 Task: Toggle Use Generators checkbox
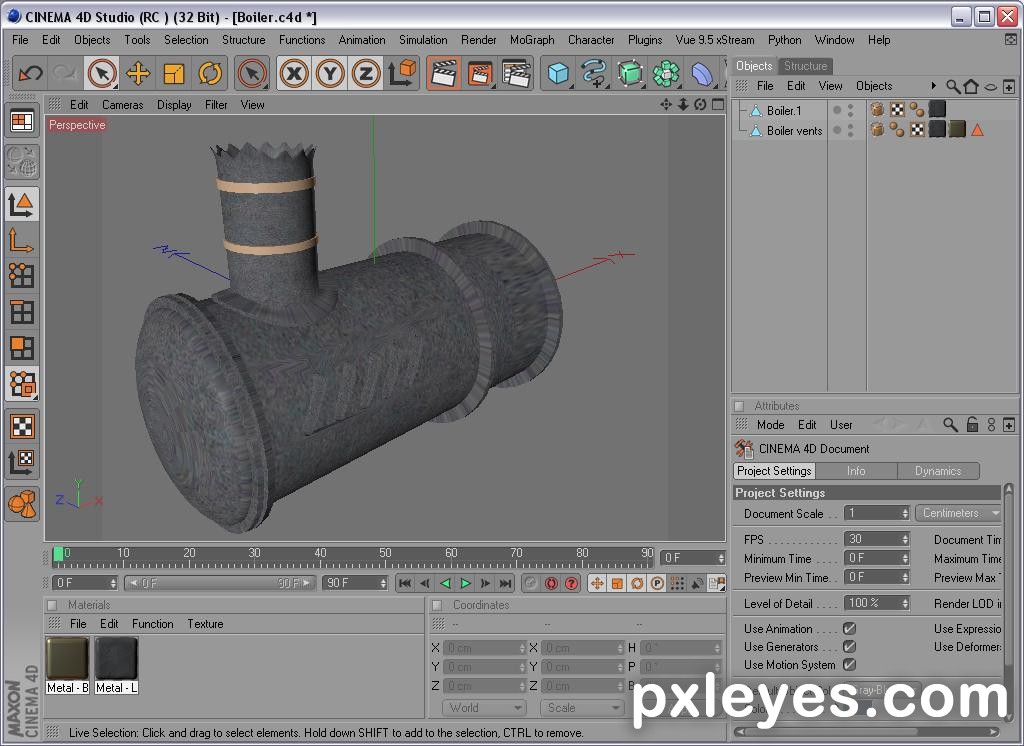[x=849, y=647]
